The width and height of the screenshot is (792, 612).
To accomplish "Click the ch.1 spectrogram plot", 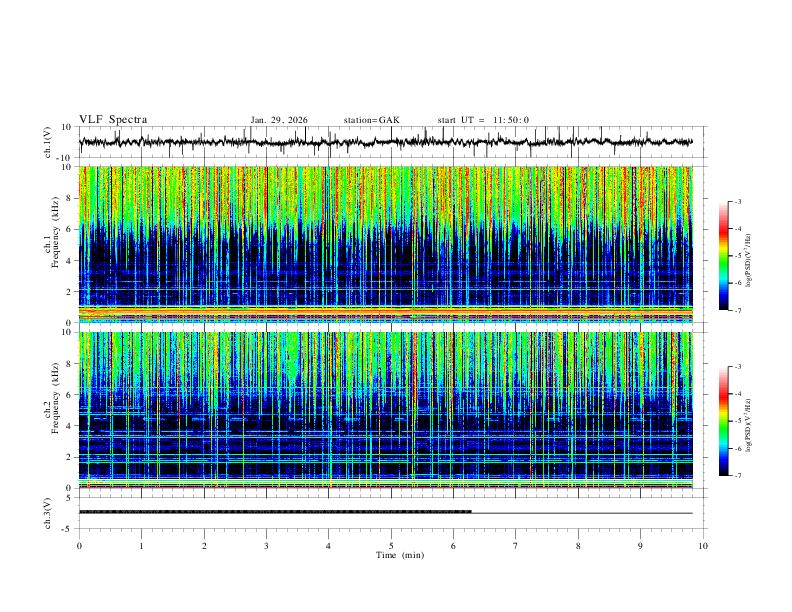I will [x=385, y=244].
